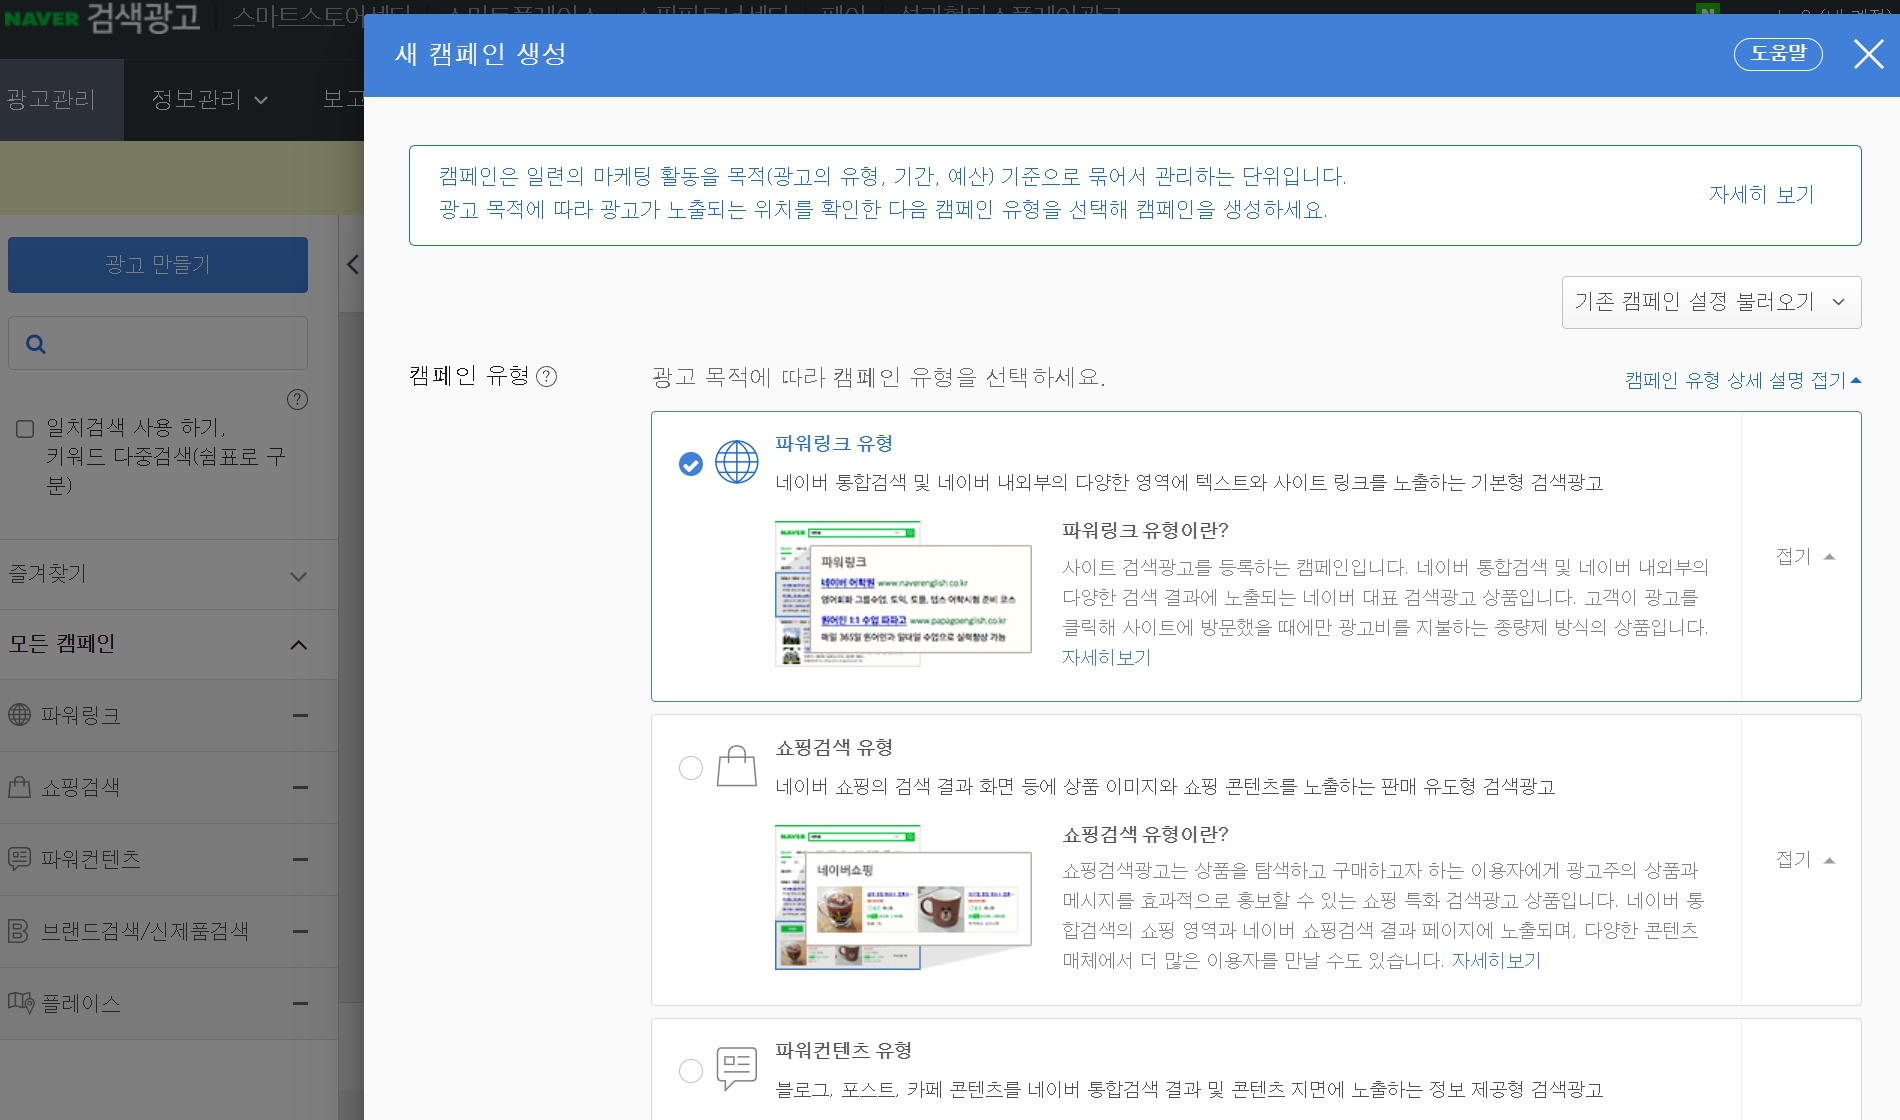
Task: Click the 광고 만들기 button
Action: tap(158, 265)
